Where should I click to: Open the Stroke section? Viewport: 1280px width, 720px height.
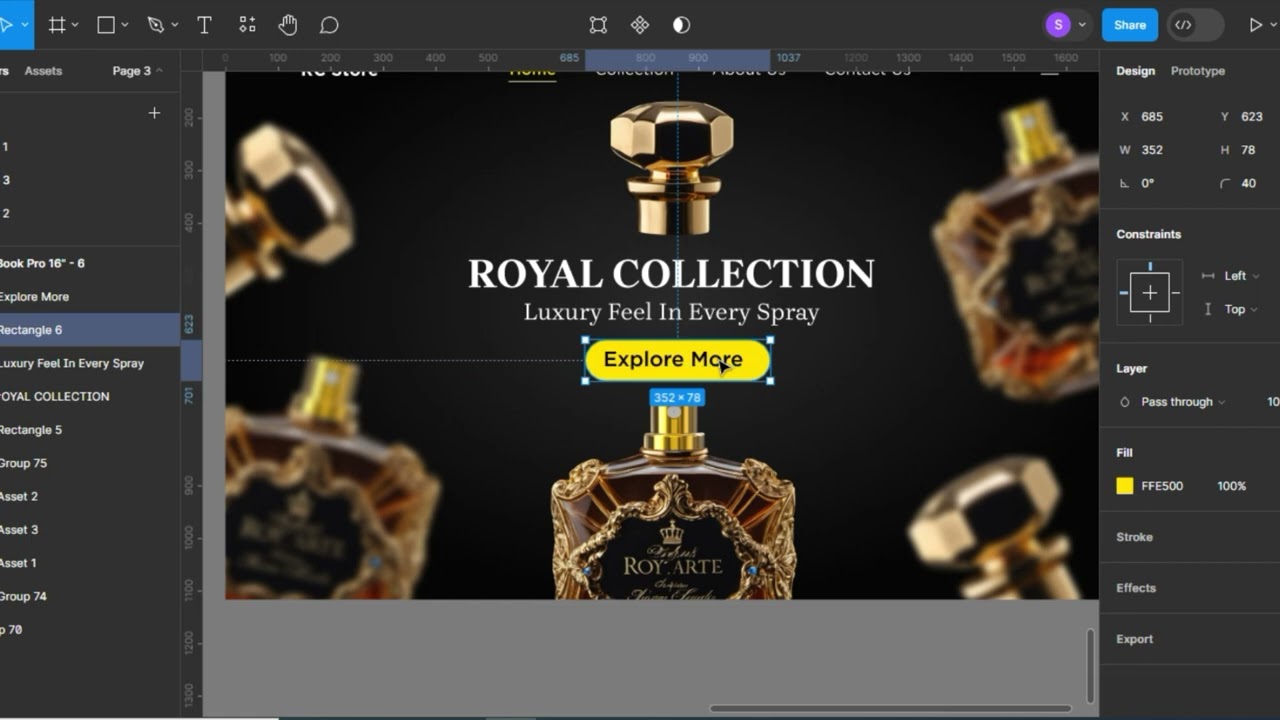tap(1134, 537)
